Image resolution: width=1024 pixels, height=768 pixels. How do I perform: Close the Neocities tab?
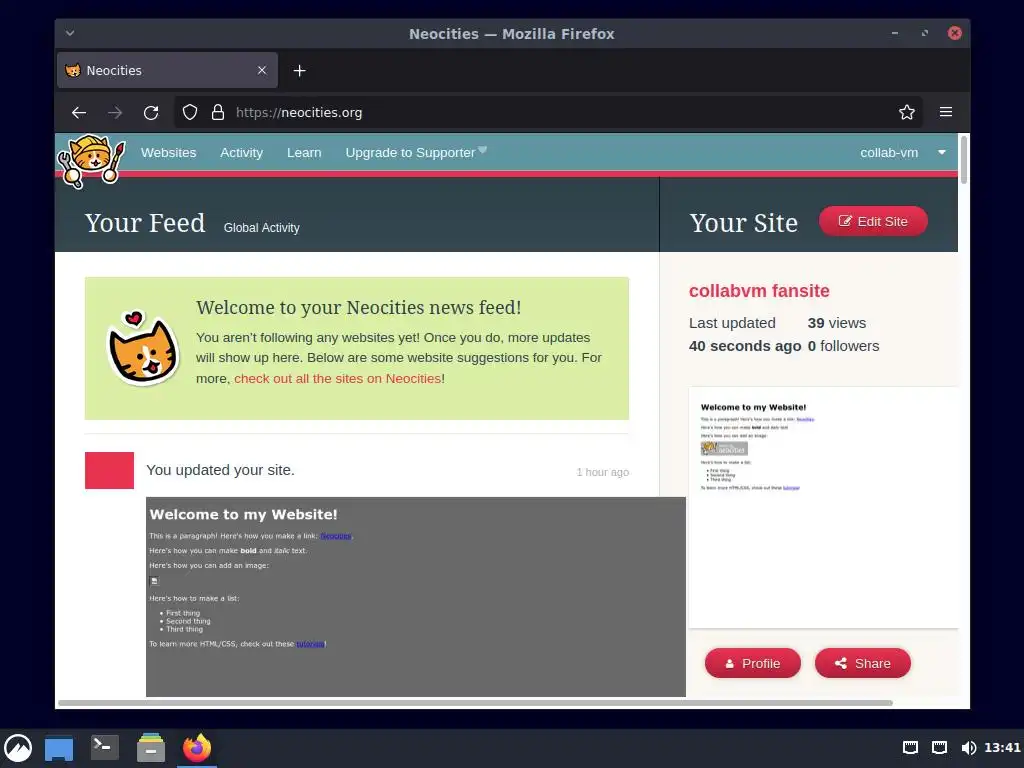point(262,70)
